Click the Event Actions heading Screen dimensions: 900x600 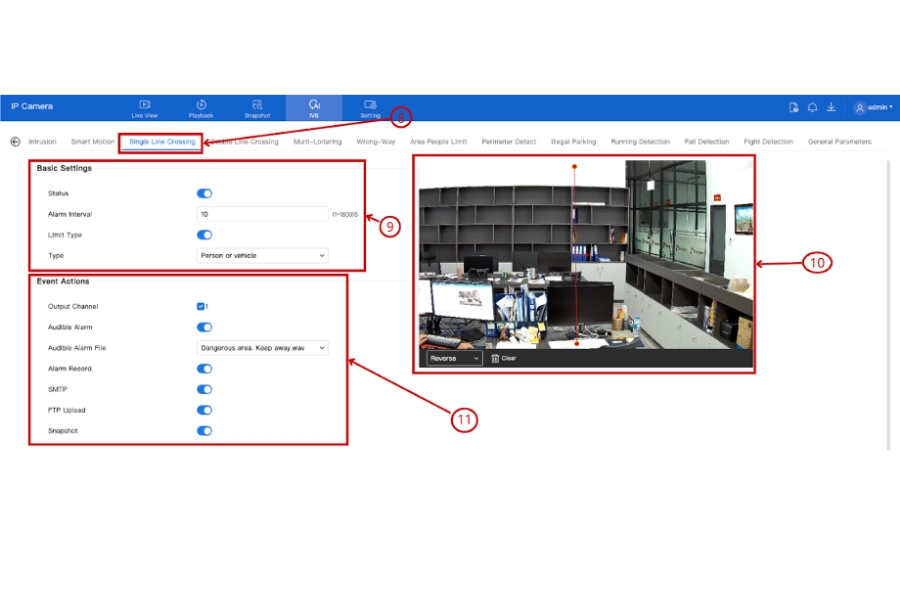(x=63, y=281)
